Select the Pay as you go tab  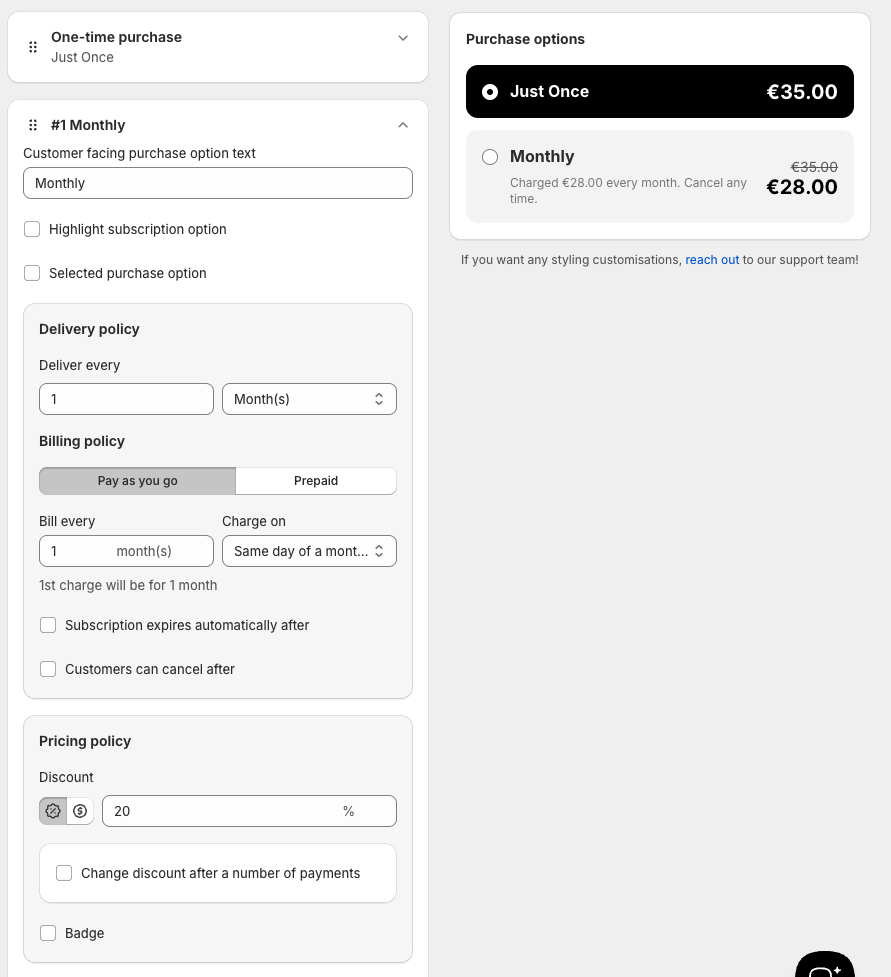pos(138,481)
